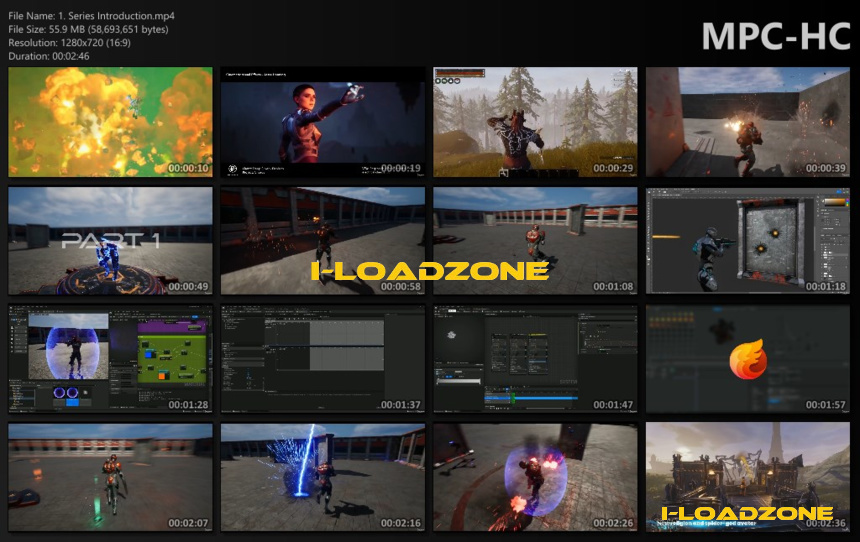The width and height of the screenshot is (860, 542).
Task: Click the thumbnail stamped 00:01:47
Action: 535,359
